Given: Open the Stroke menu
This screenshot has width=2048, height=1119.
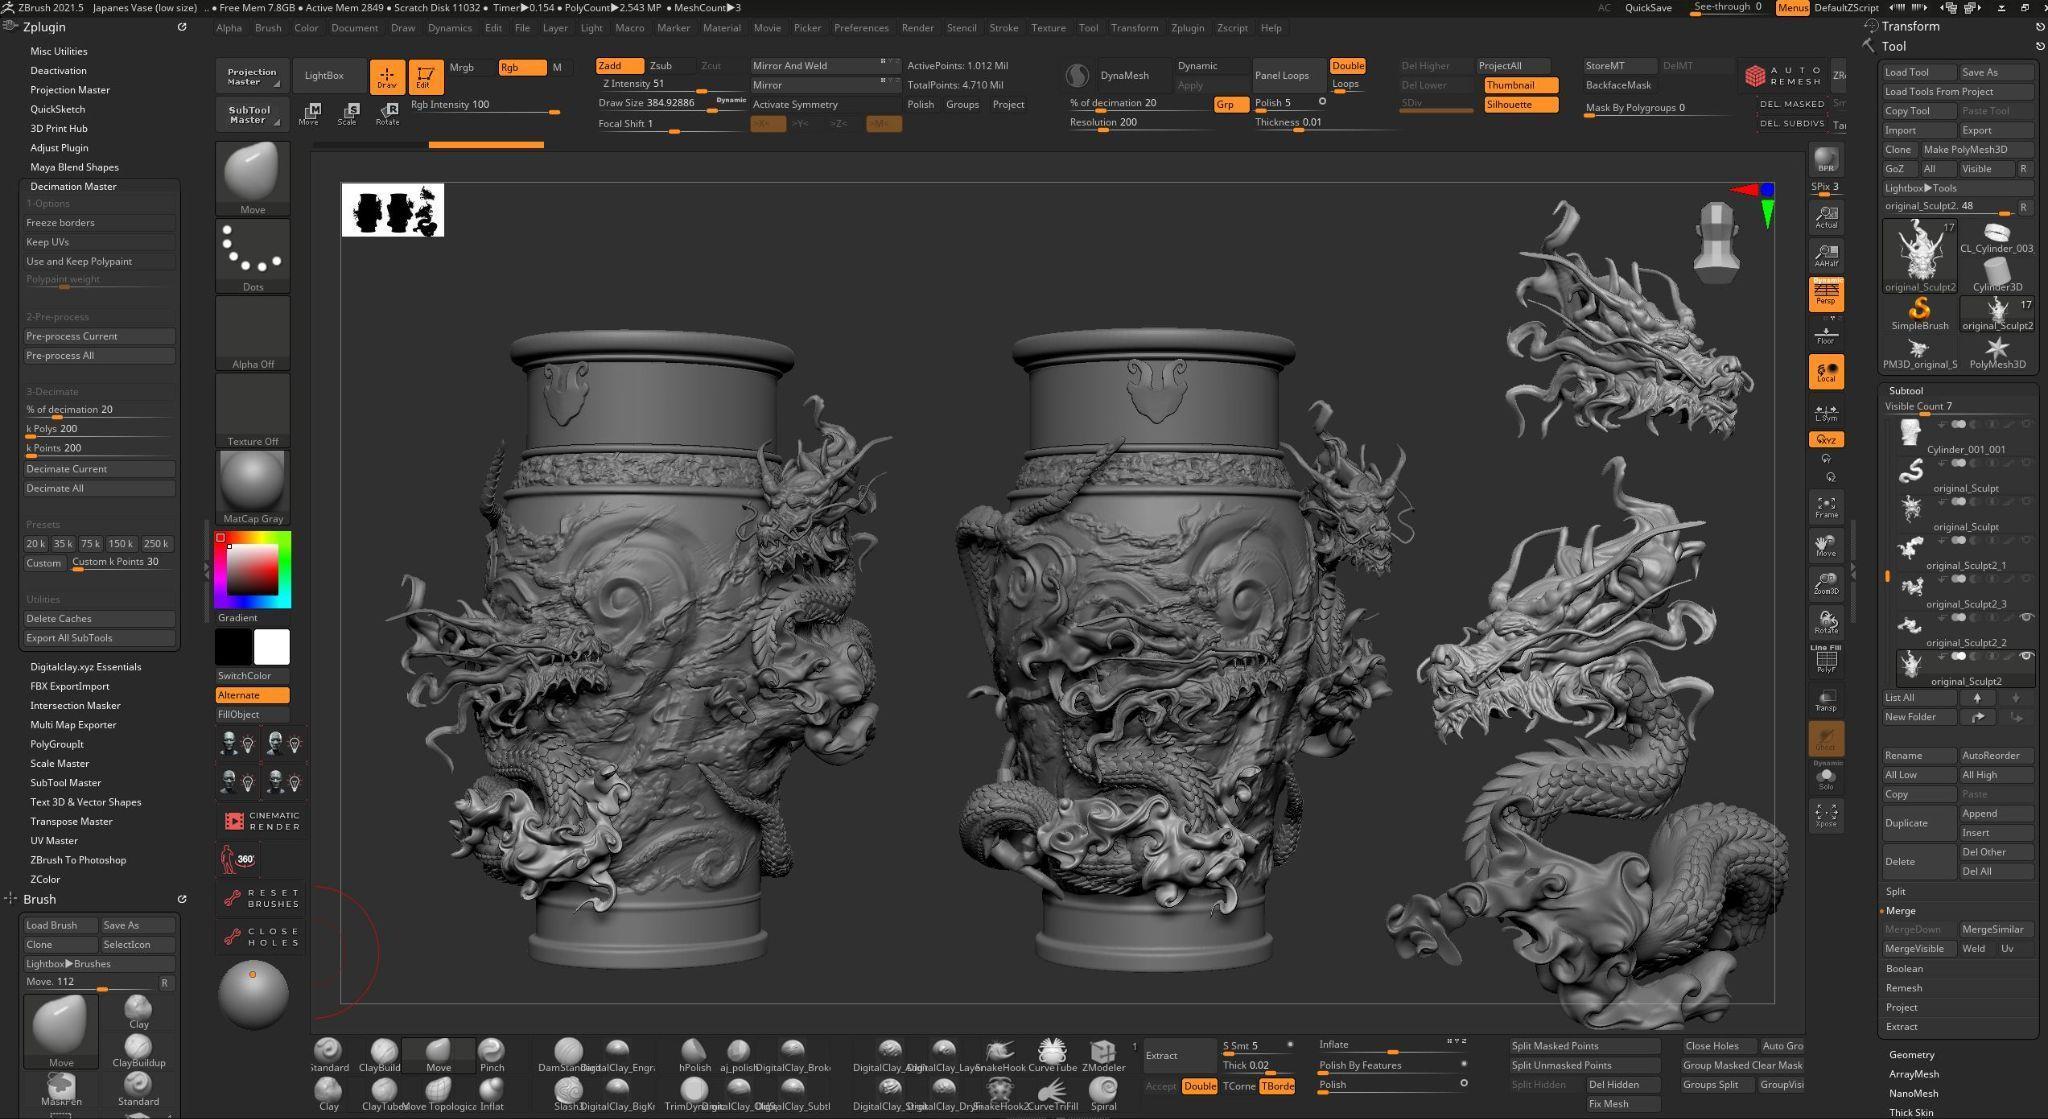Looking at the screenshot, I should tap(1003, 28).
